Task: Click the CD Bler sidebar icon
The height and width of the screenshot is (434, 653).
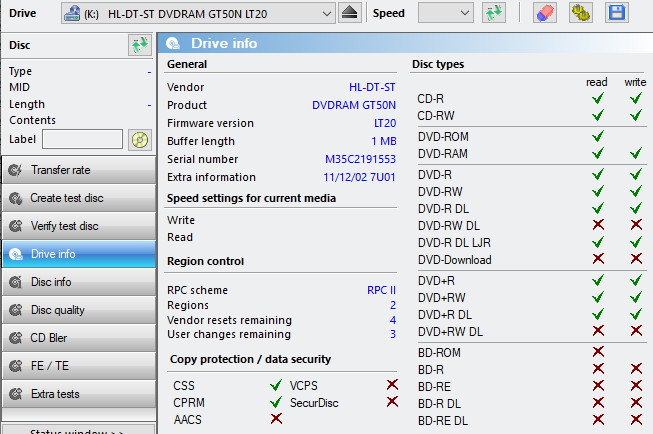Action: click(x=15, y=338)
